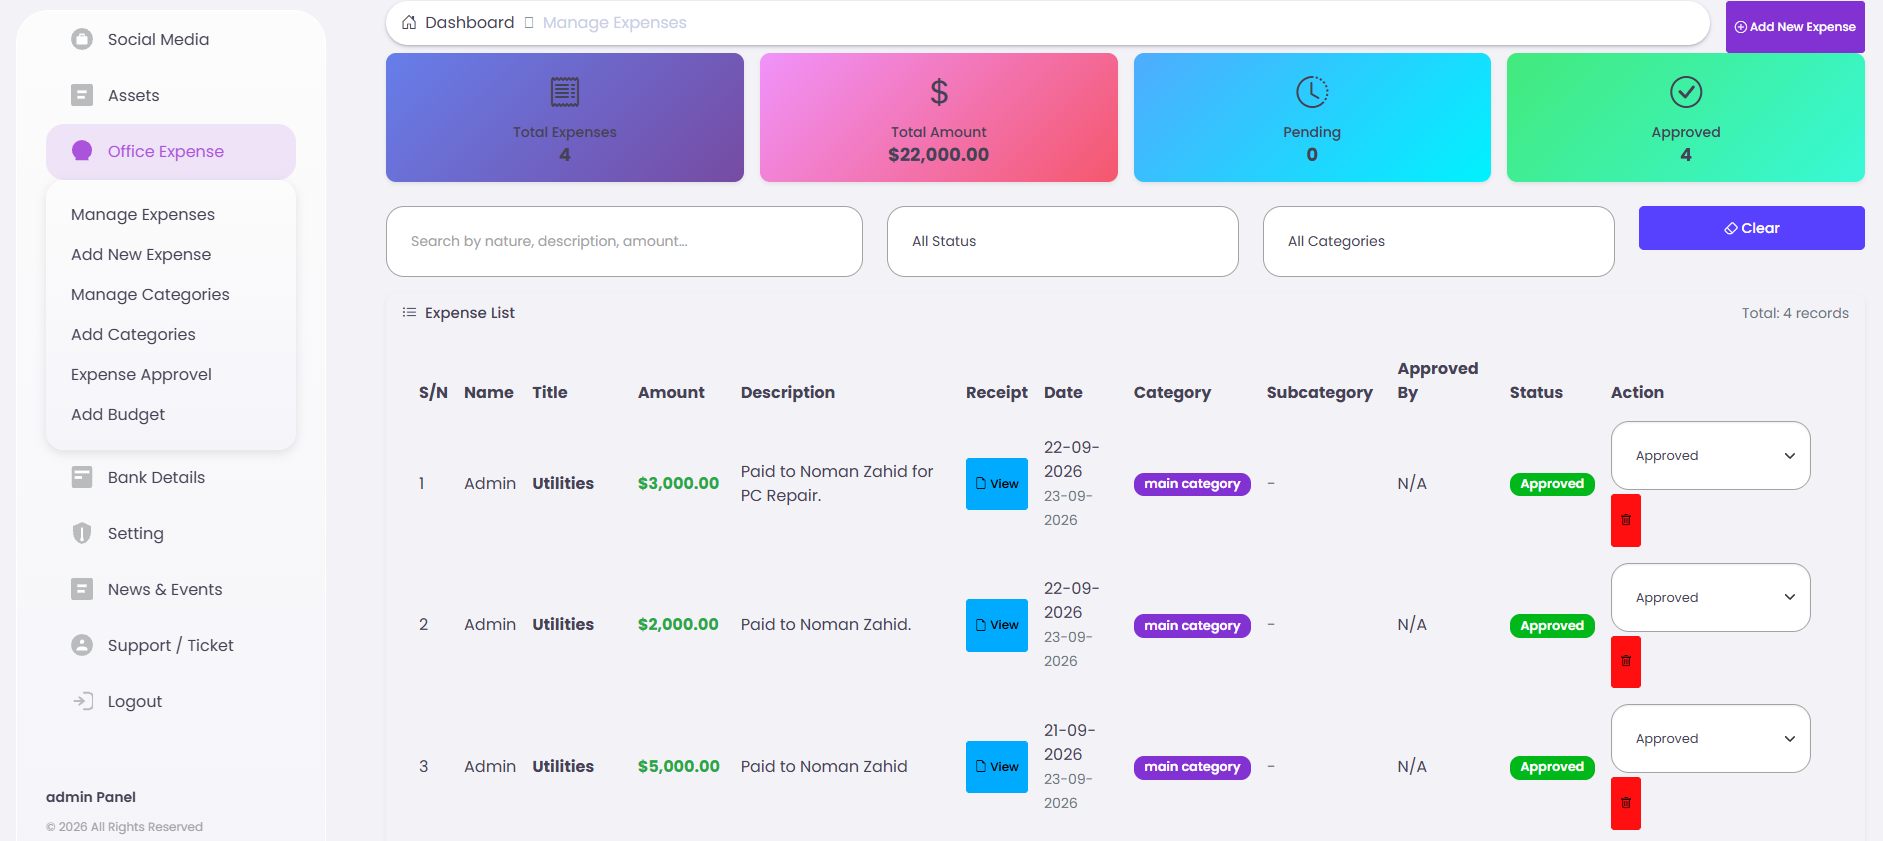
Task: Open Expense Approvel submenu item
Action: [x=141, y=374]
